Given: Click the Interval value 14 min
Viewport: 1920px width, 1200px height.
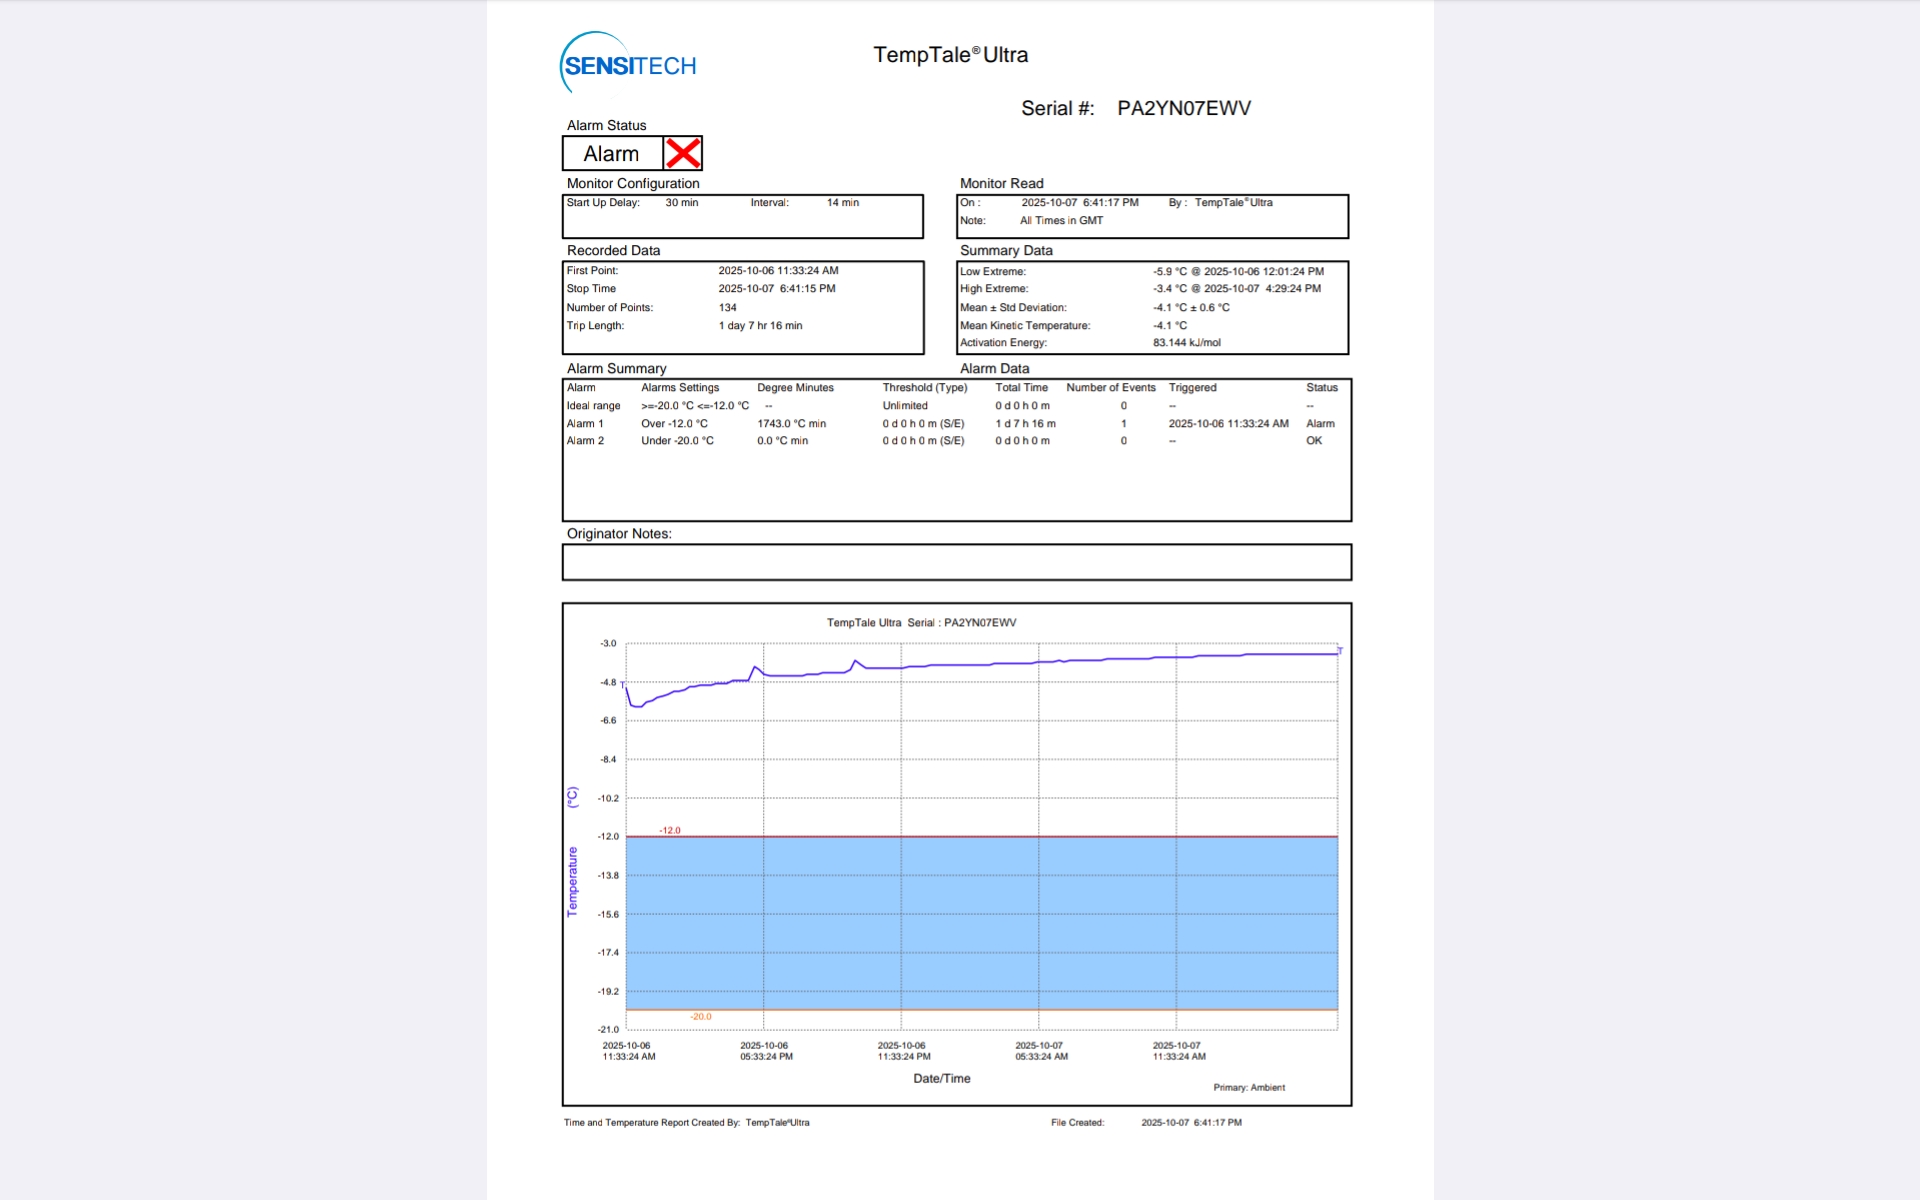Looking at the screenshot, I should (842, 203).
